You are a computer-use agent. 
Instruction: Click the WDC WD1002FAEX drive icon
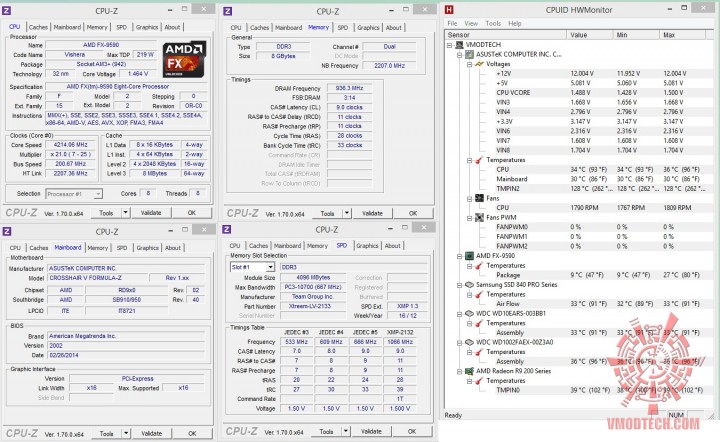coord(469,342)
